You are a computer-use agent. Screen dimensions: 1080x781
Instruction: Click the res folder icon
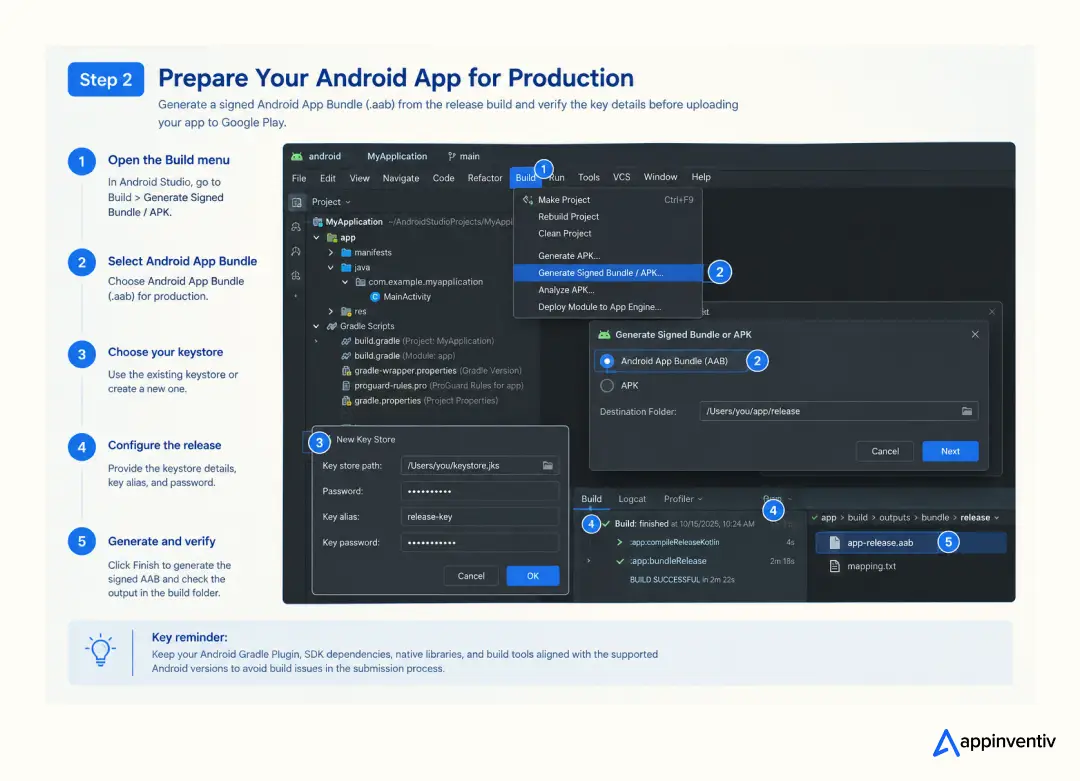pyautogui.click(x=346, y=312)
